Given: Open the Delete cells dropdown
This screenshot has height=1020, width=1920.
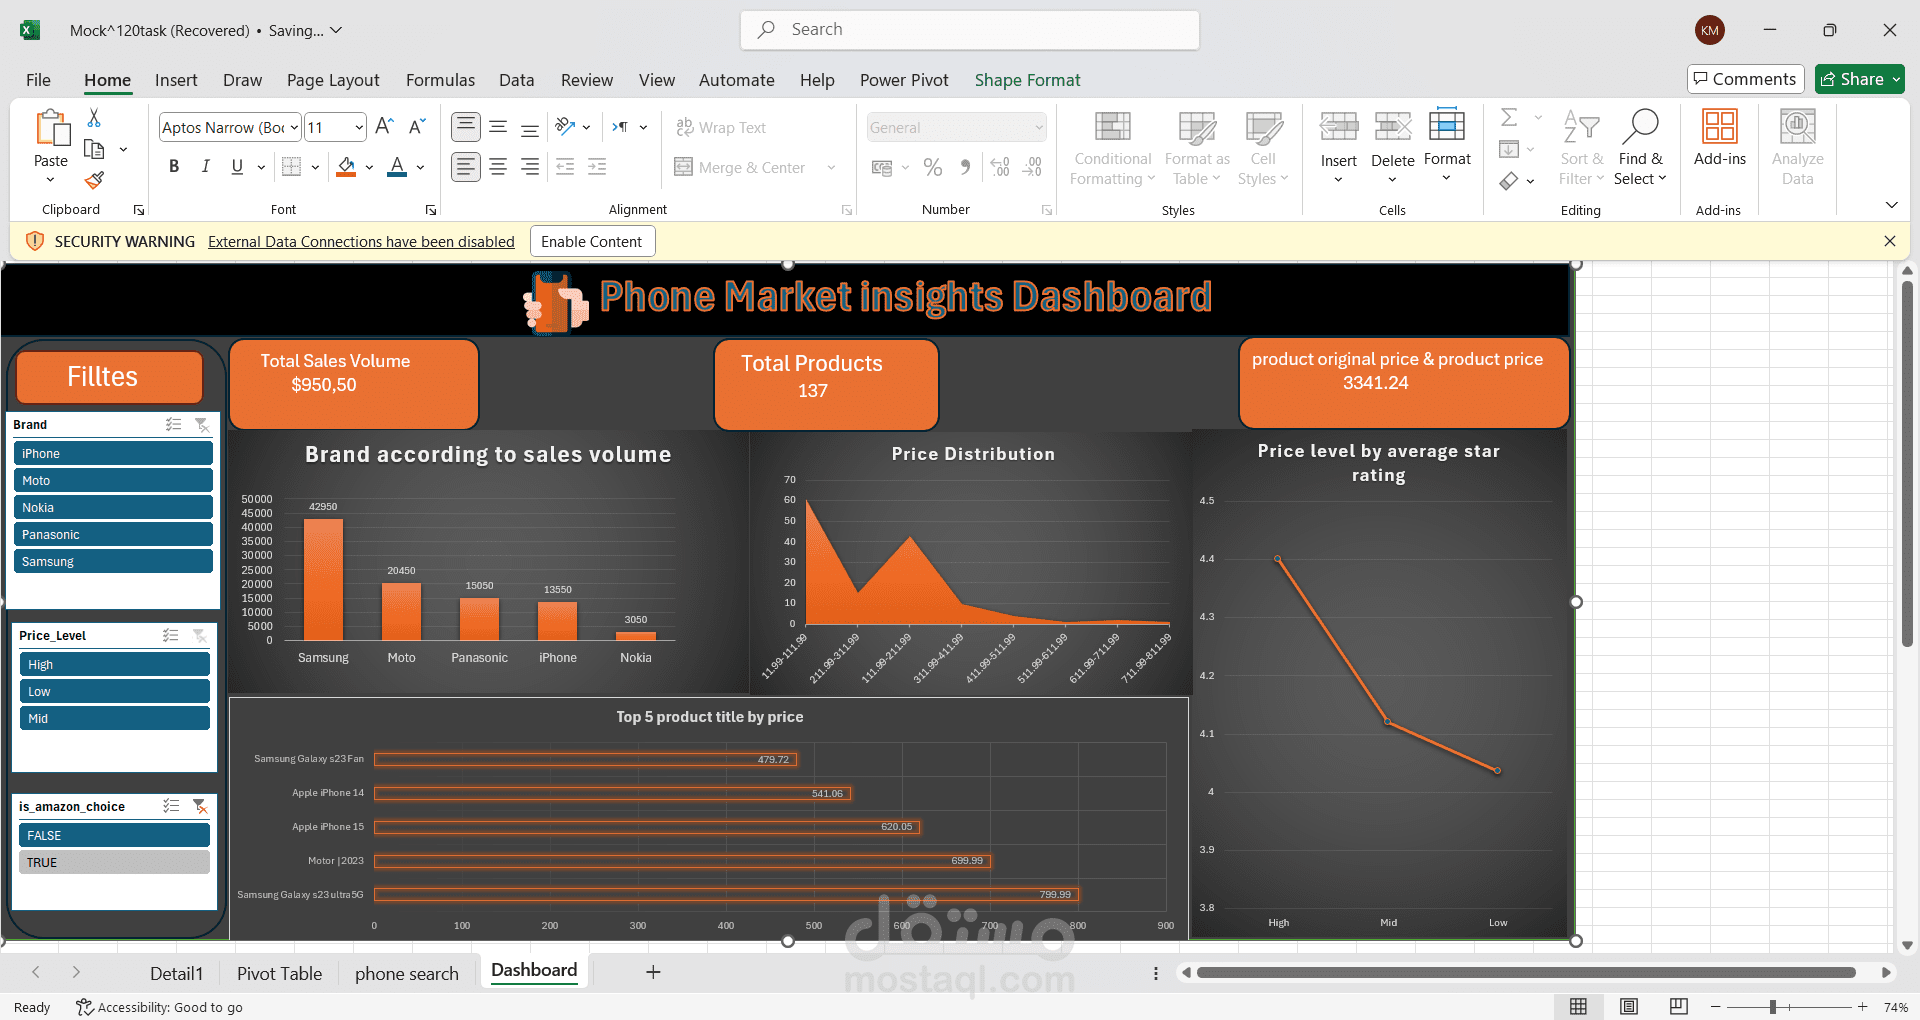Looking at the screenshot, I should [1392, 181].
